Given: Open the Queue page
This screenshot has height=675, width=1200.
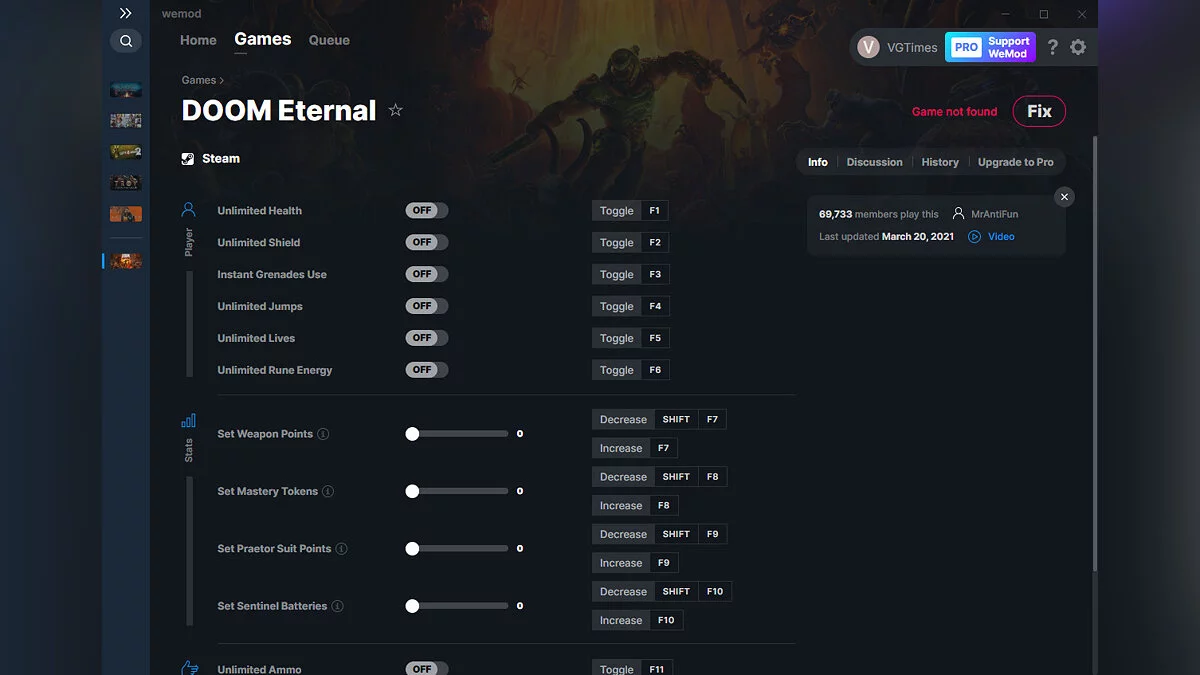Looking at the screenshot, I should pyautogui.click(x=329, y=40).
